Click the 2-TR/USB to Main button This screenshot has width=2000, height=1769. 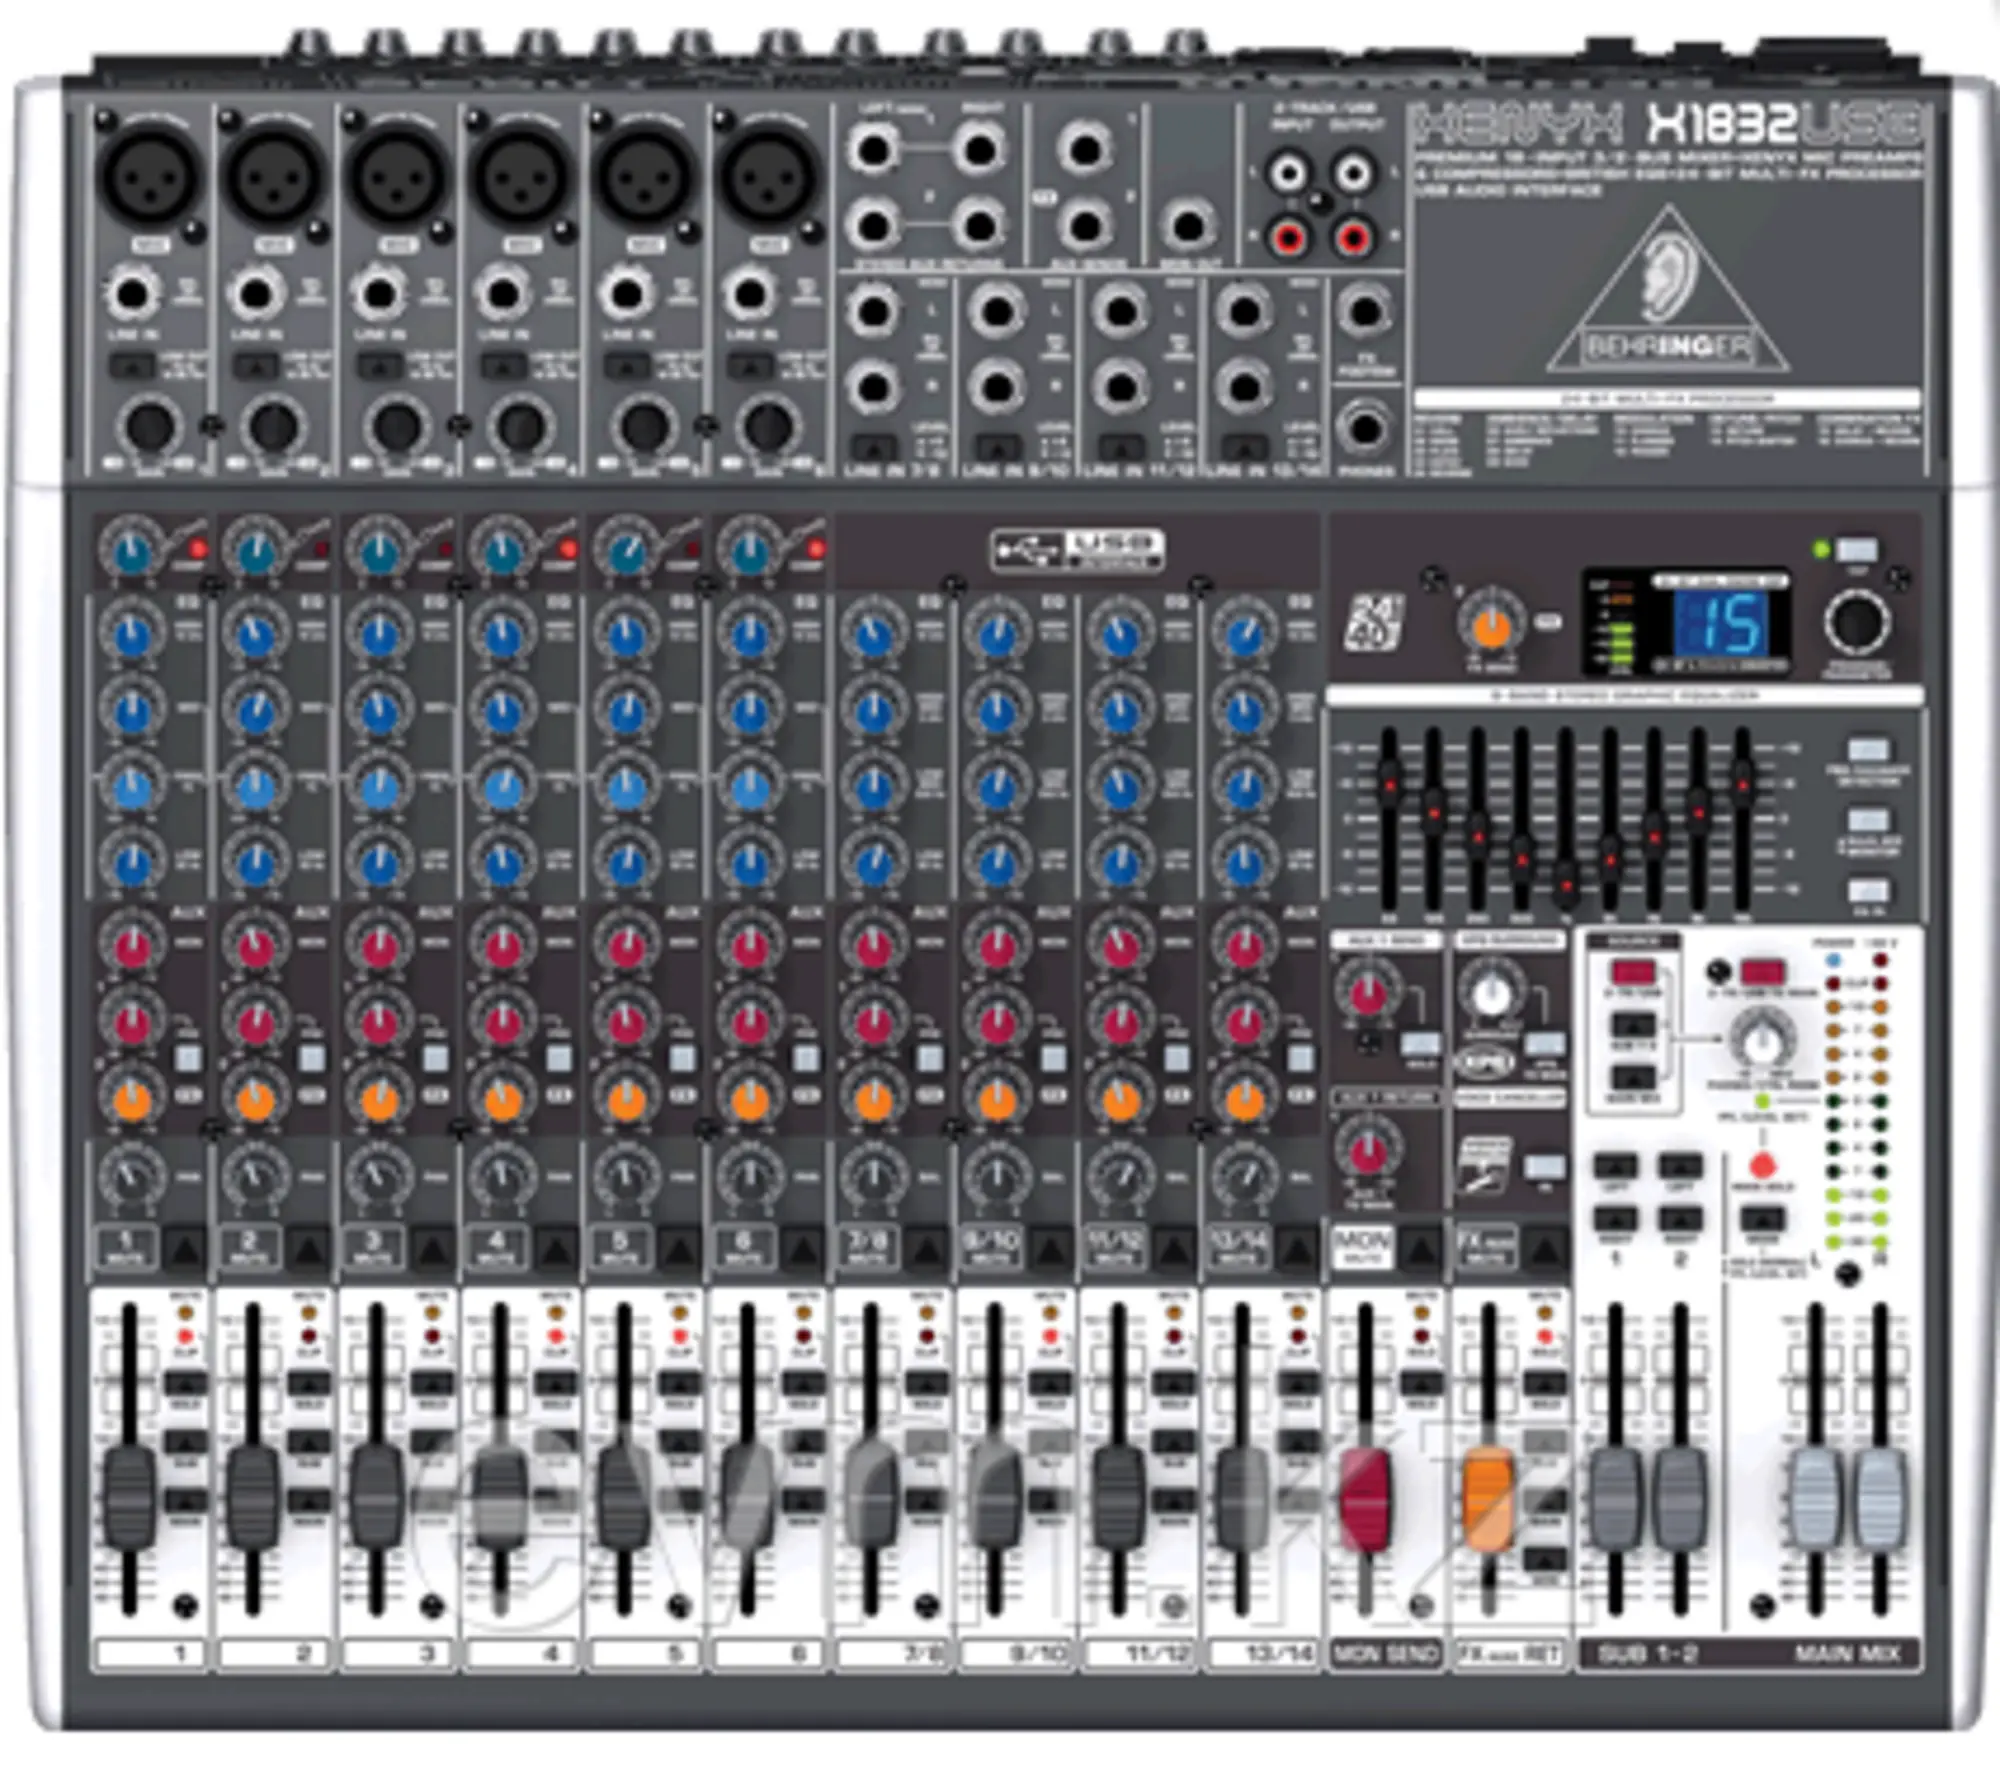pyautogui.click(x=1762, y=972)
